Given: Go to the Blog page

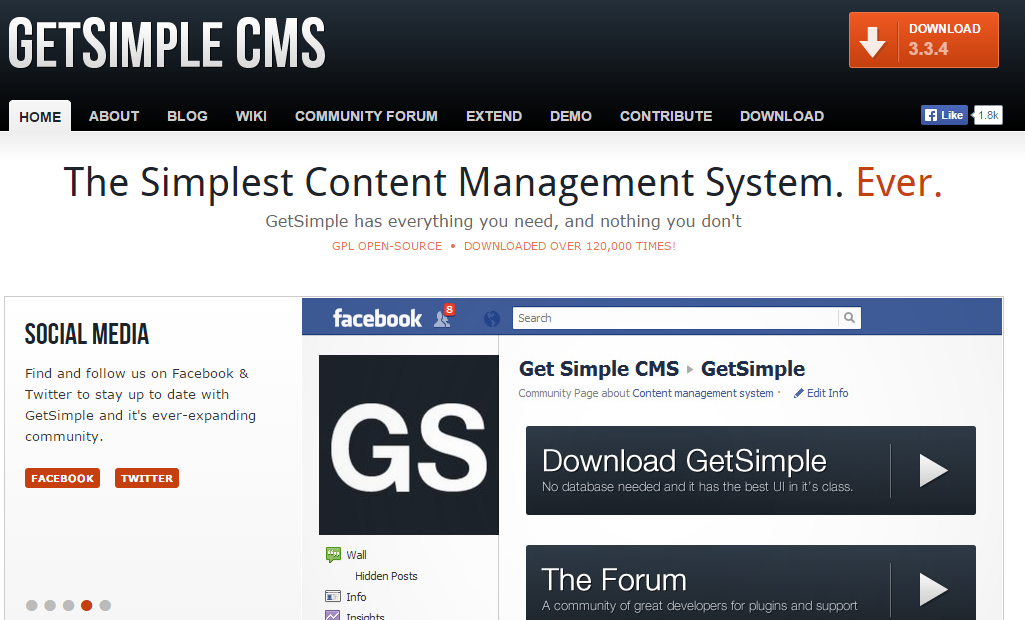Looking at the screenshot, I should point(187,116).
